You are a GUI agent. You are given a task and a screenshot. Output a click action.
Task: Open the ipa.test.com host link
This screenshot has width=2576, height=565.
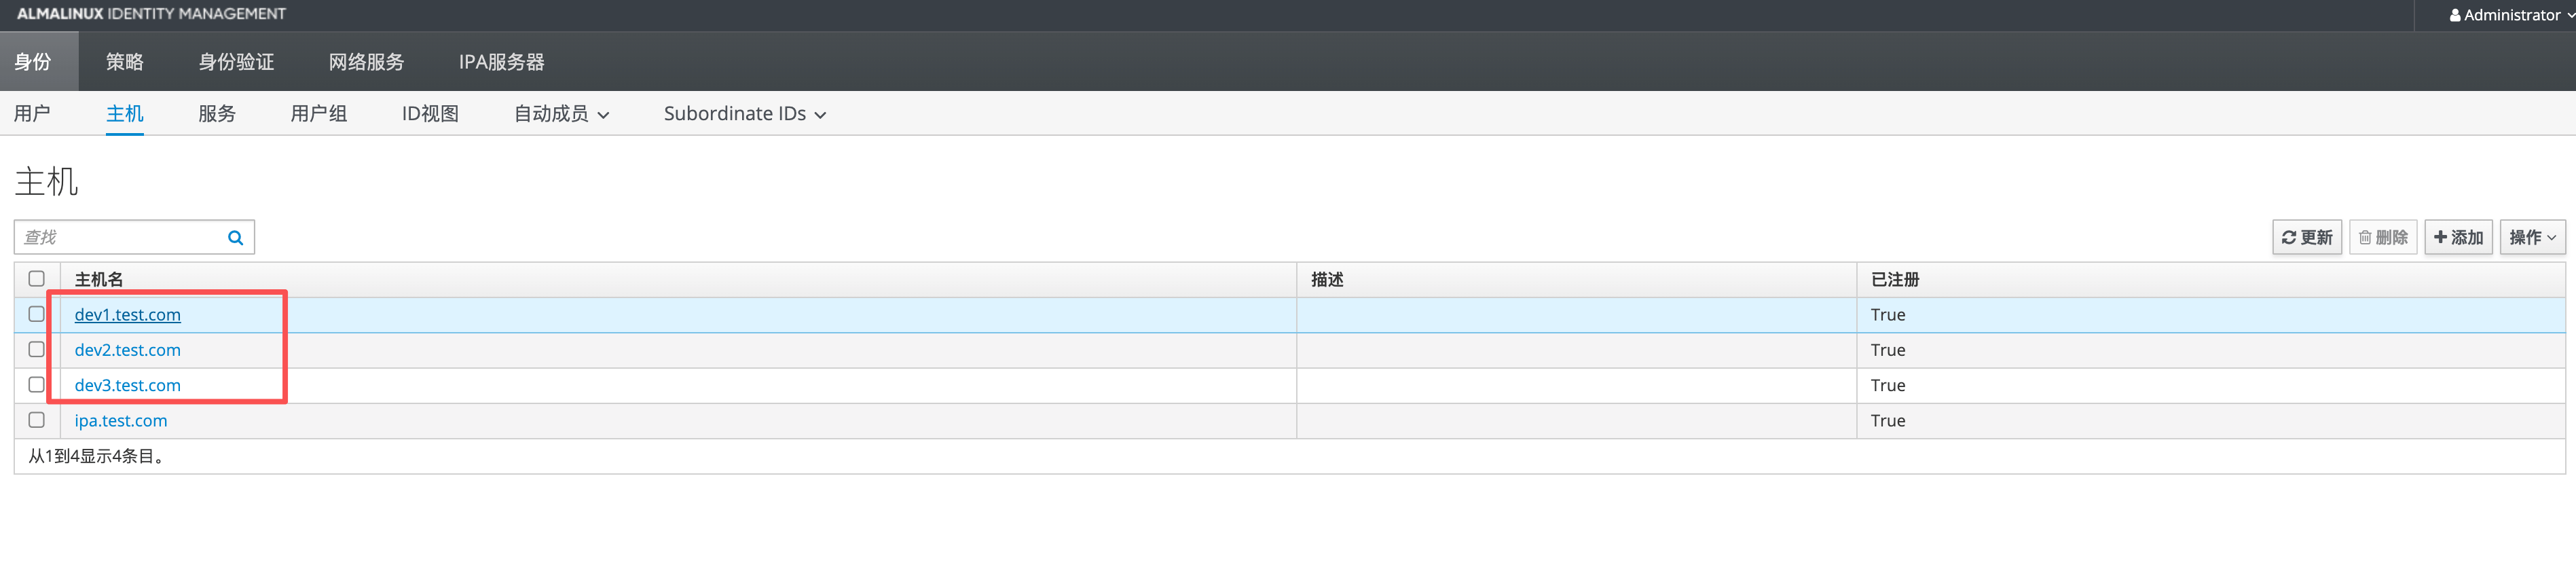(121, 421)
